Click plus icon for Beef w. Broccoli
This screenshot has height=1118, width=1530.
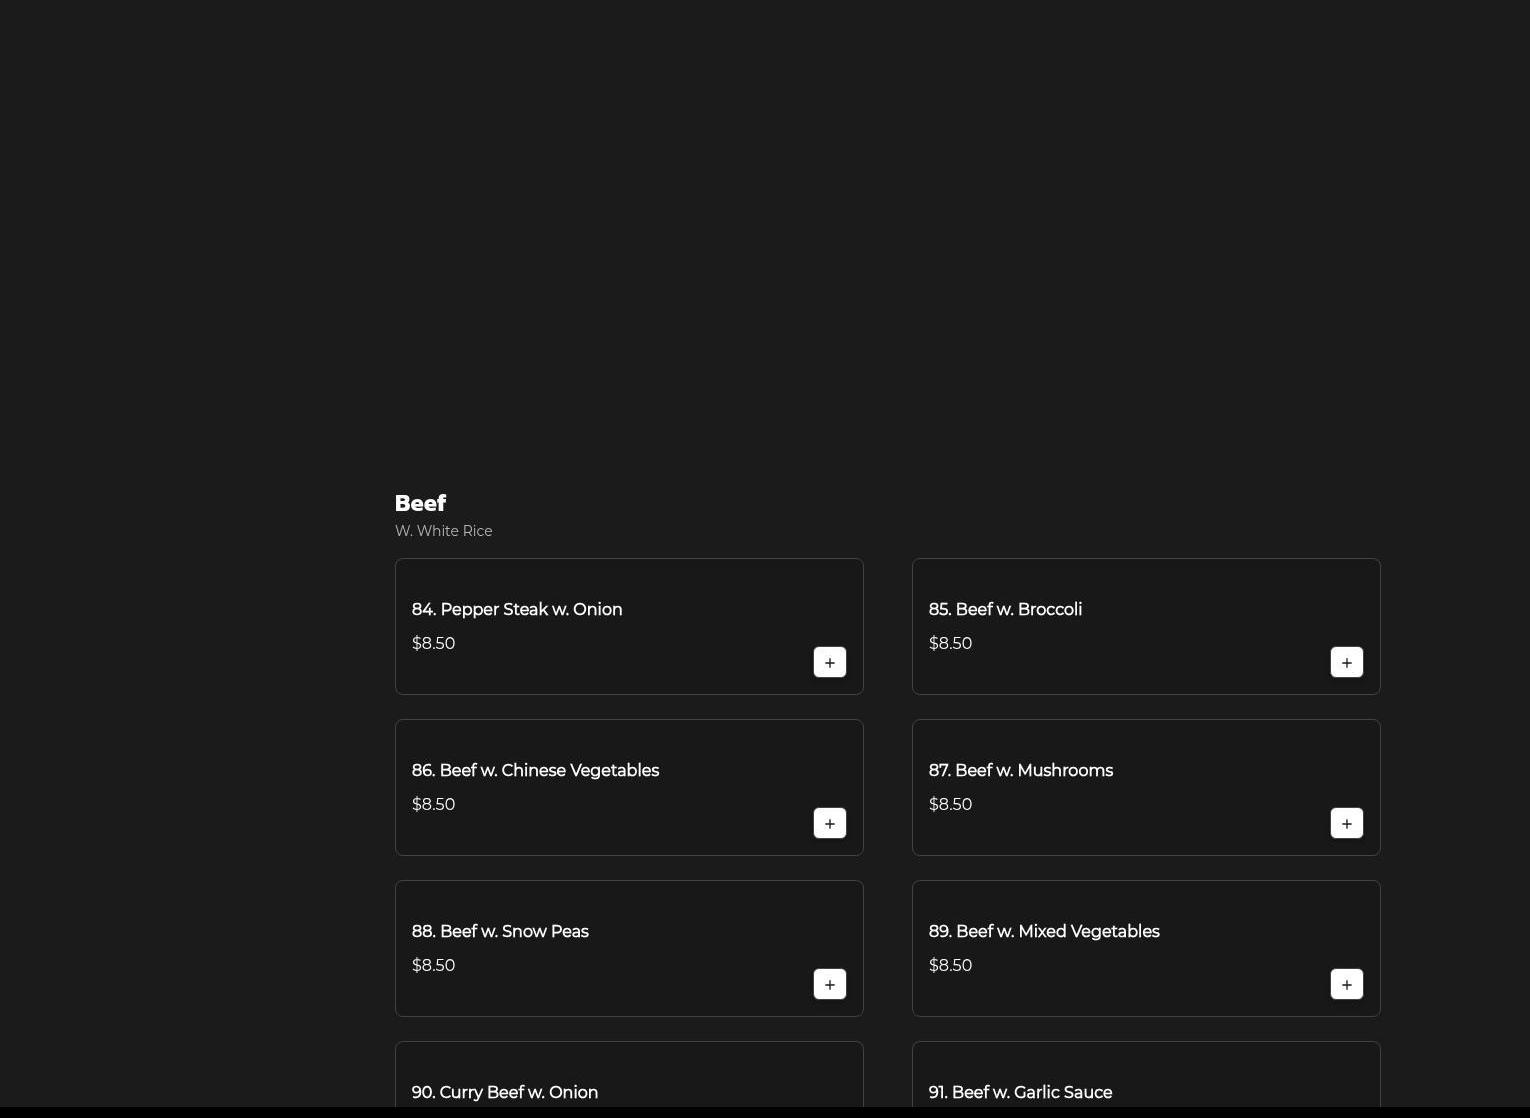(1346, 662)
